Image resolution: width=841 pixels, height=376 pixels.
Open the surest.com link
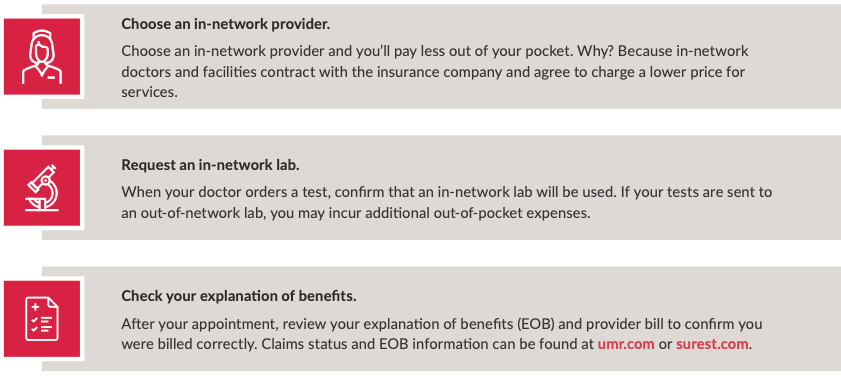click(712, 344)
